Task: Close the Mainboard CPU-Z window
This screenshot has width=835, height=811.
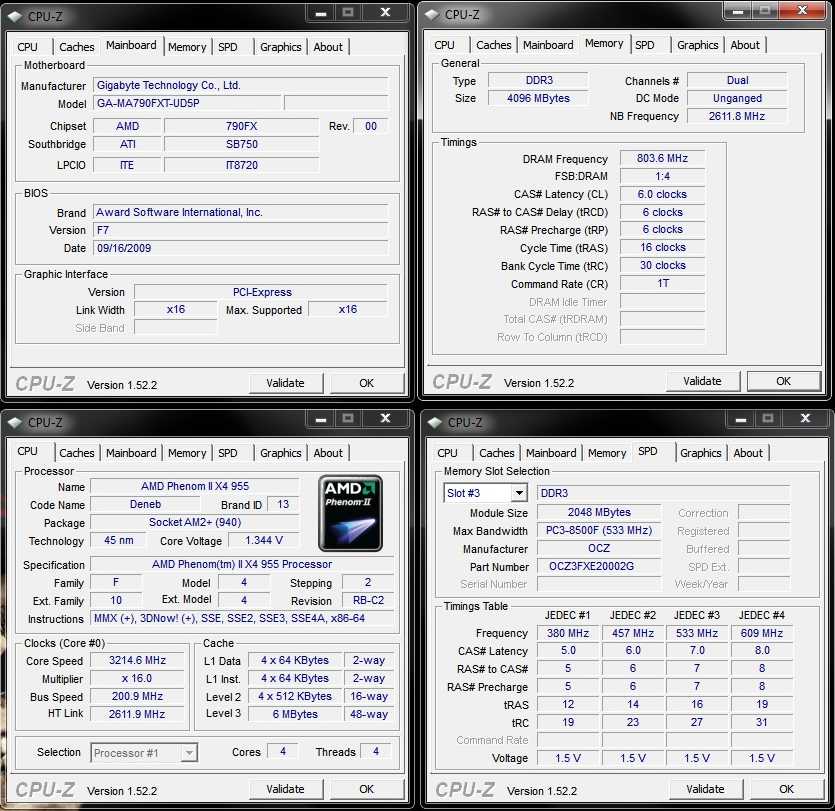Action: point(386,12)
